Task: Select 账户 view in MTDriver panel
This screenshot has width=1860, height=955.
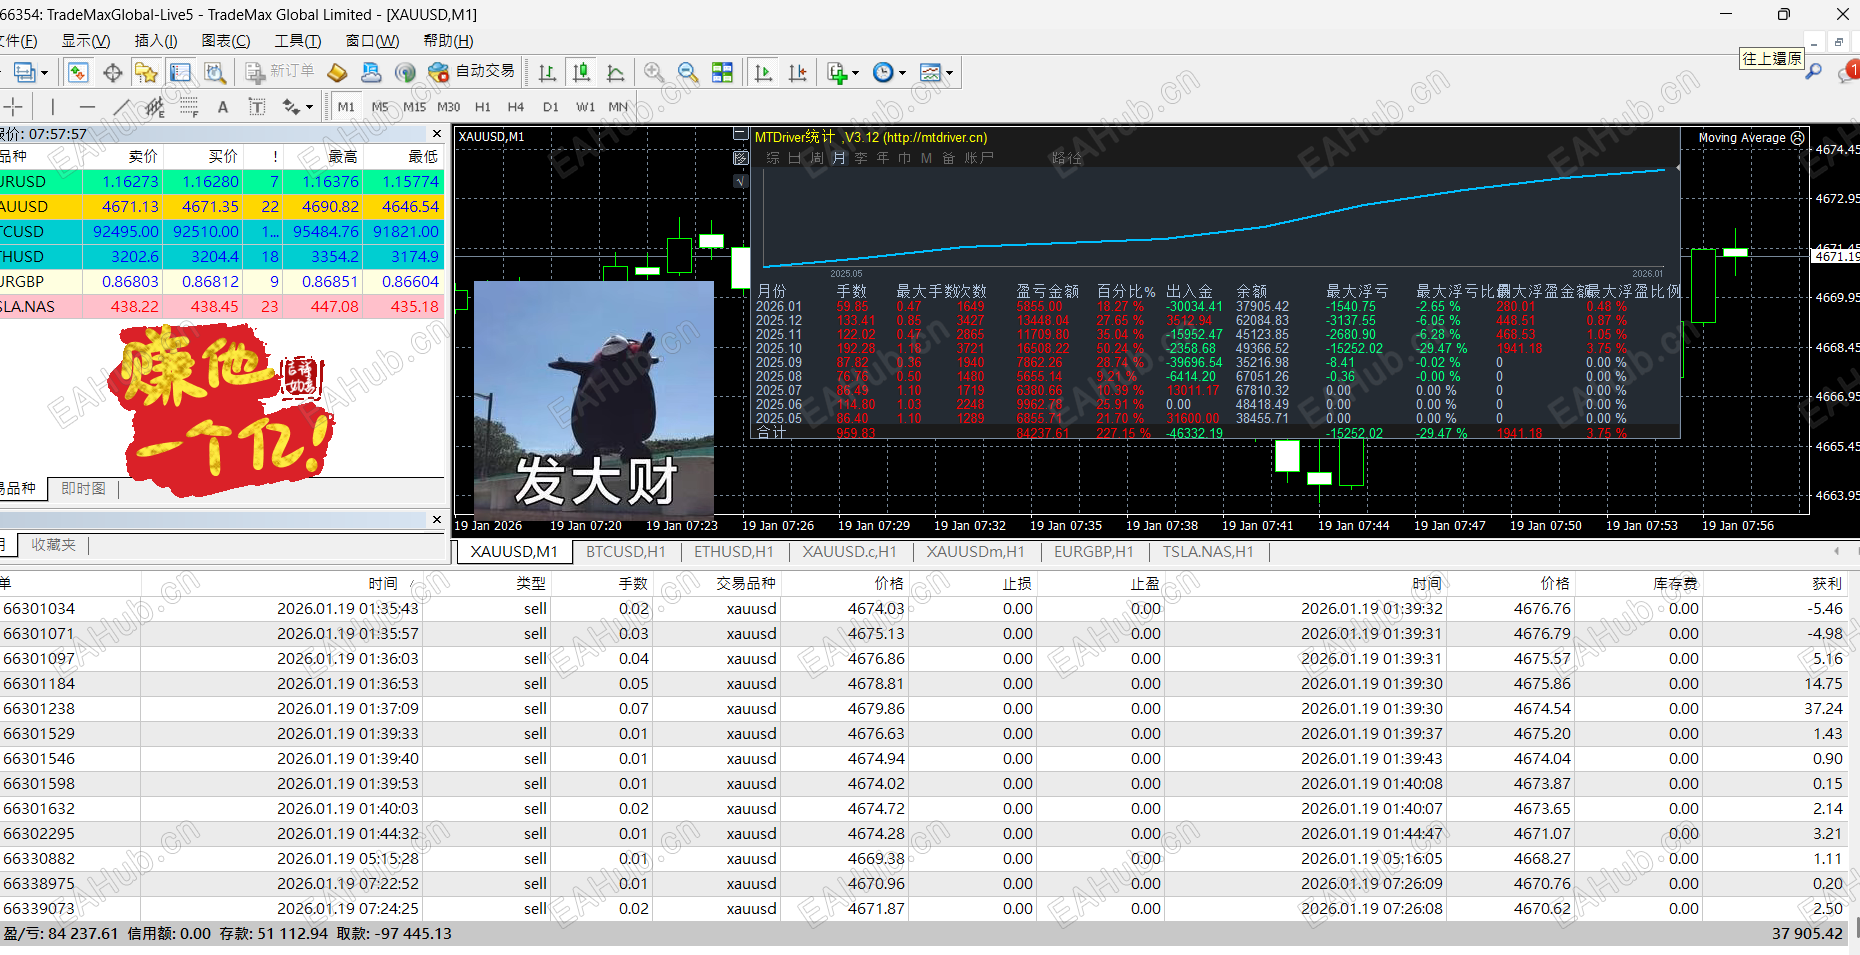Action: (979, 158)
